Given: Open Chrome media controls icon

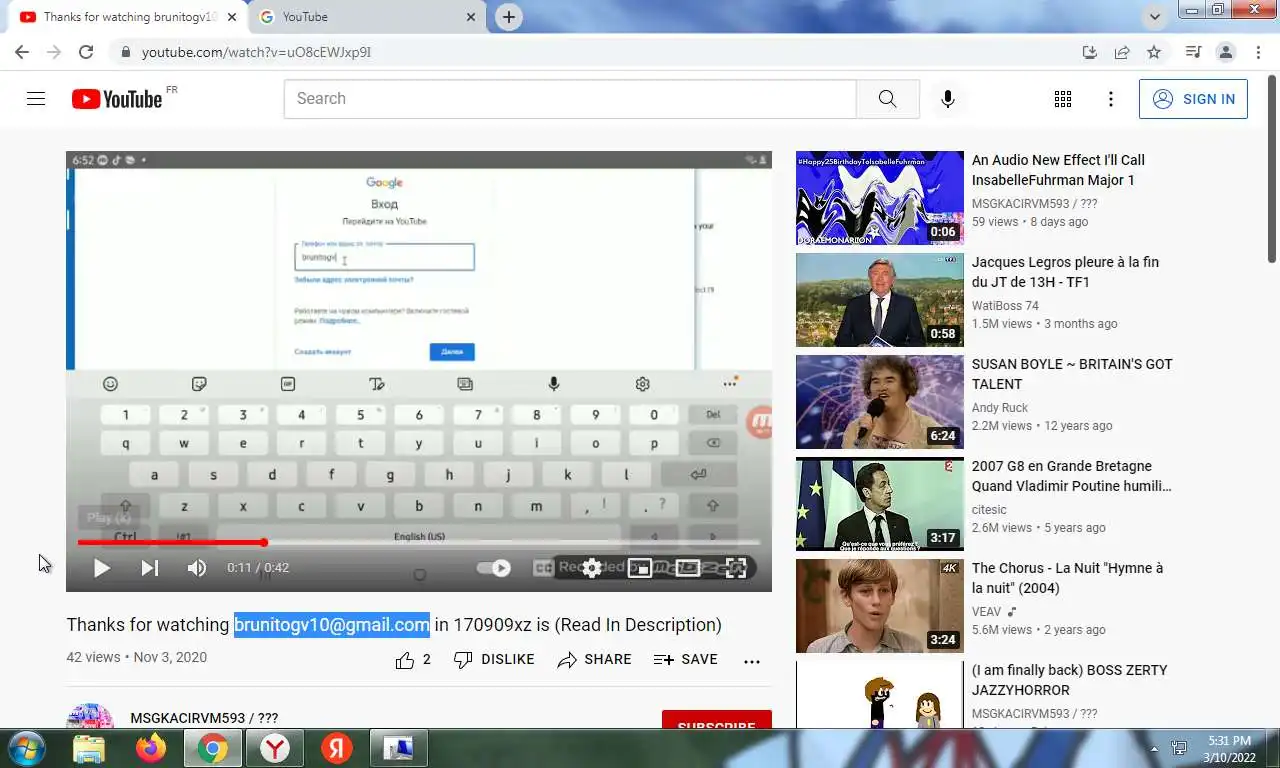Looking at the screenshot, I should click(1193, 52).
